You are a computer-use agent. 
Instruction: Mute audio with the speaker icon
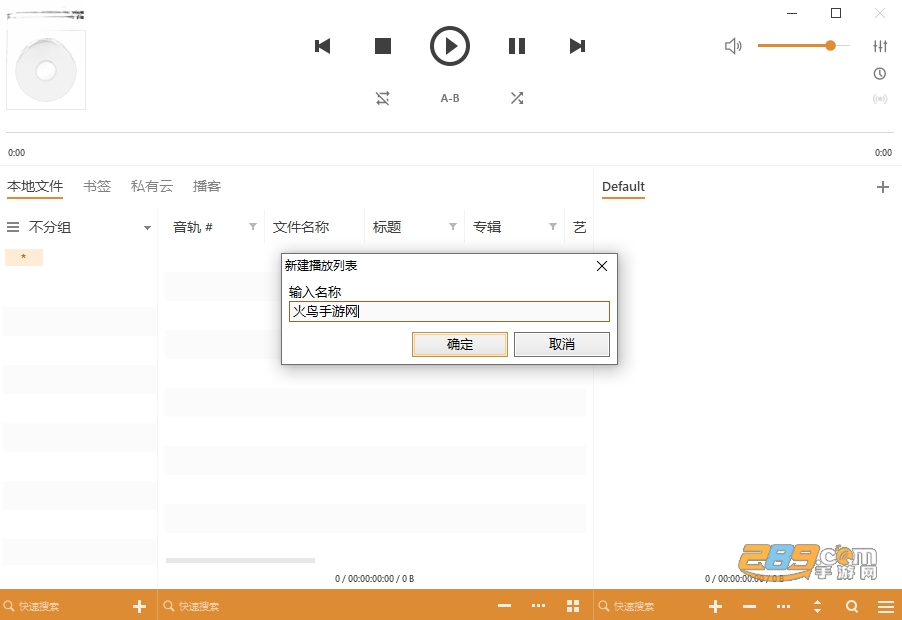click(733, 46)
